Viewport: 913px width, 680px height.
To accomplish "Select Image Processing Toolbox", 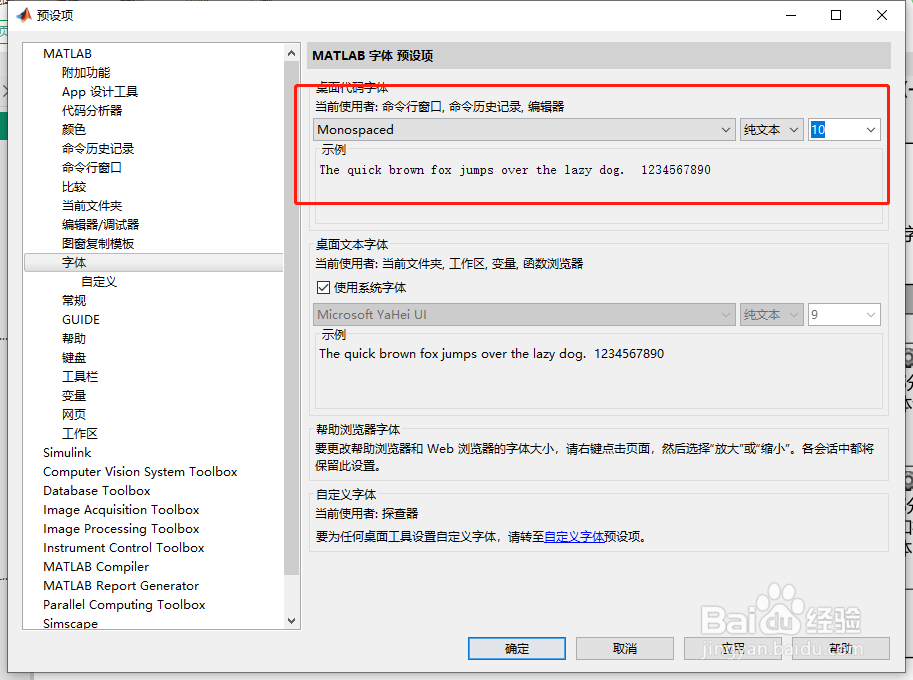I will tap(121, 529).
